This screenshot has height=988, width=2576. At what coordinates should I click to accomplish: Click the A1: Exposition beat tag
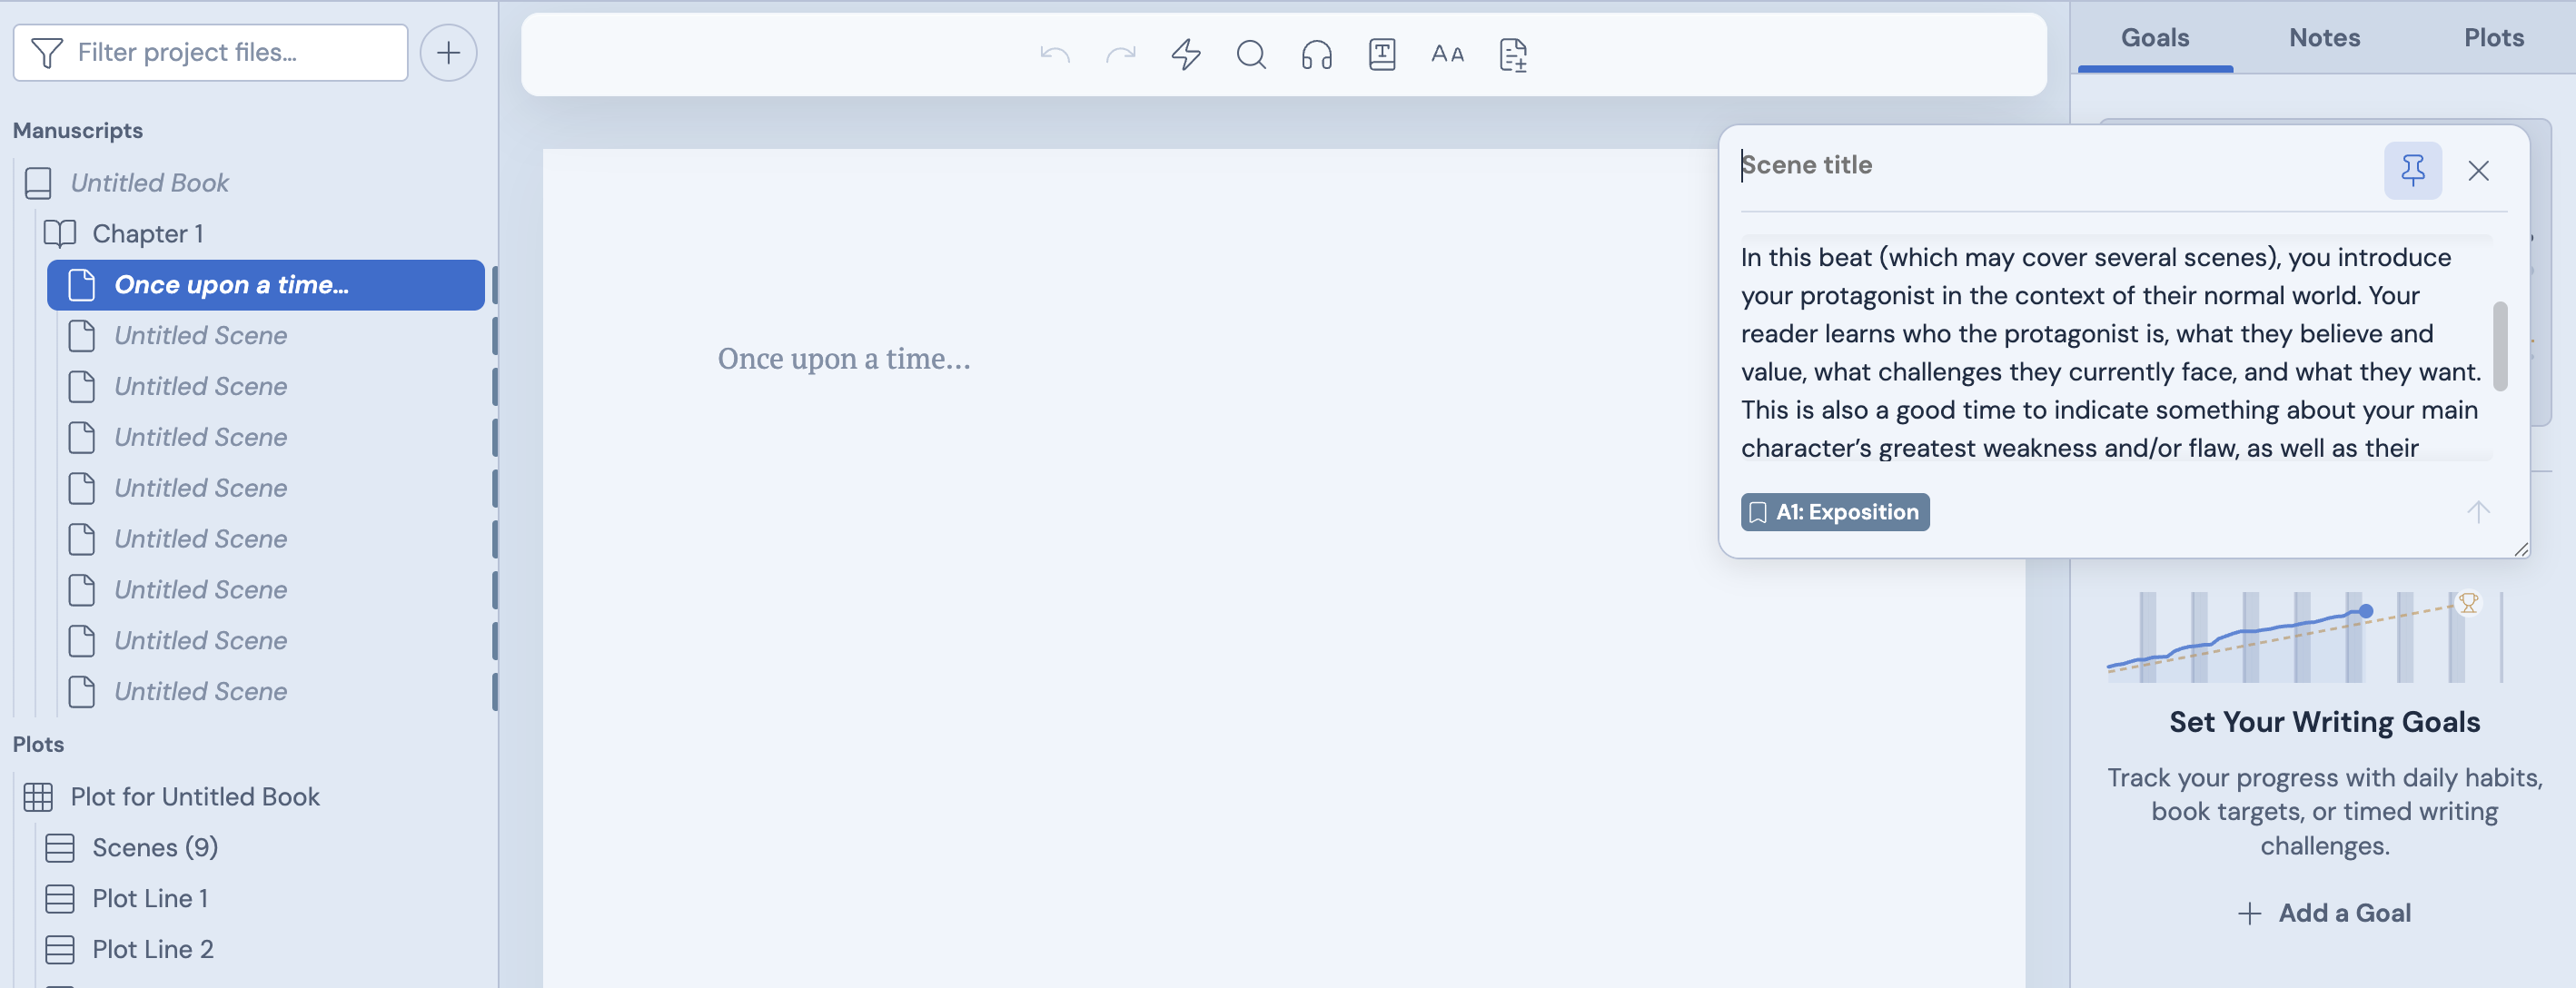coord(1835,512)
